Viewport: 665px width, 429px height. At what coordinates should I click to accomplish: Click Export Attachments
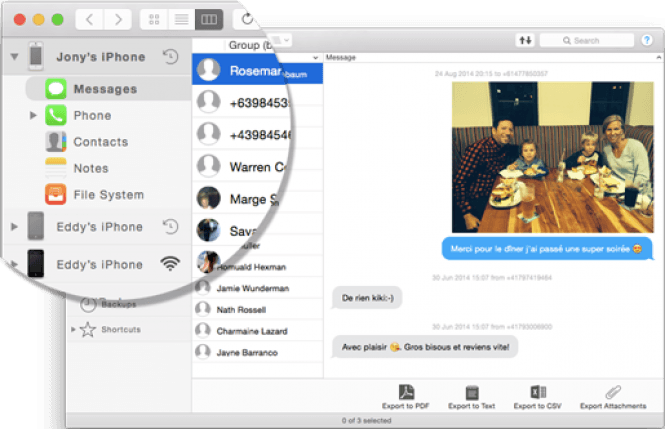point(613,397)
